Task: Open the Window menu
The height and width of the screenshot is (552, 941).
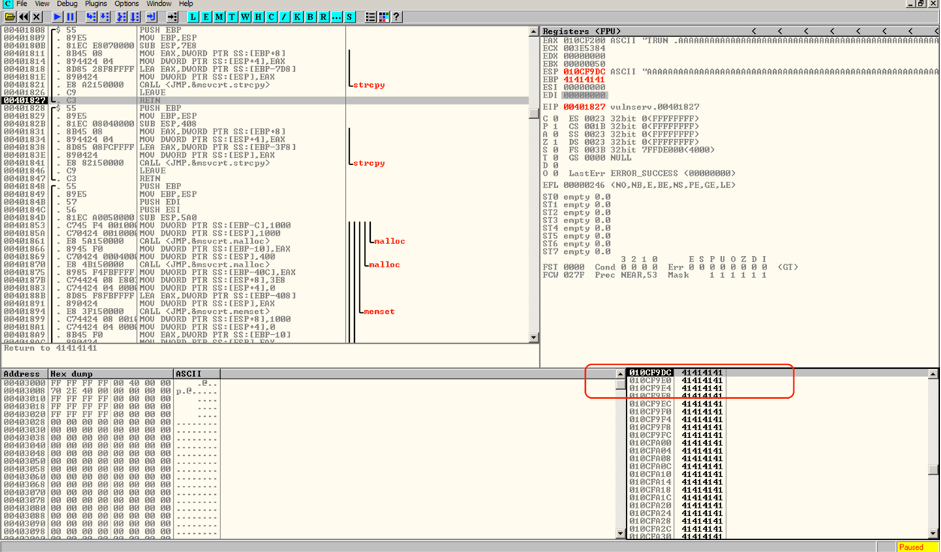Action: coord(159,4)
